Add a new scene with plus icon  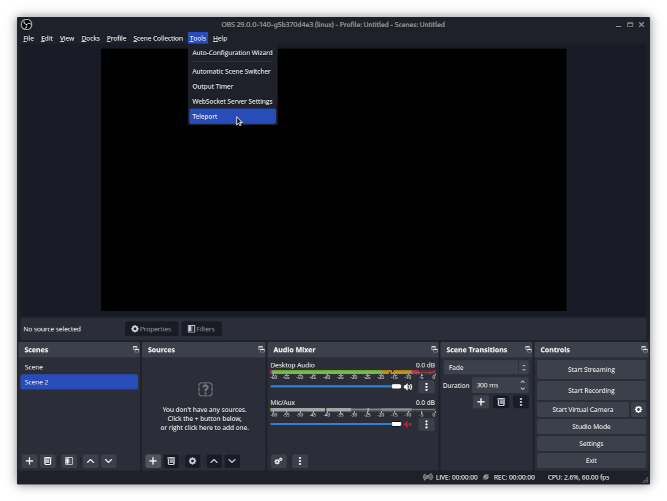pyautogui.click(x=29, y=461)
